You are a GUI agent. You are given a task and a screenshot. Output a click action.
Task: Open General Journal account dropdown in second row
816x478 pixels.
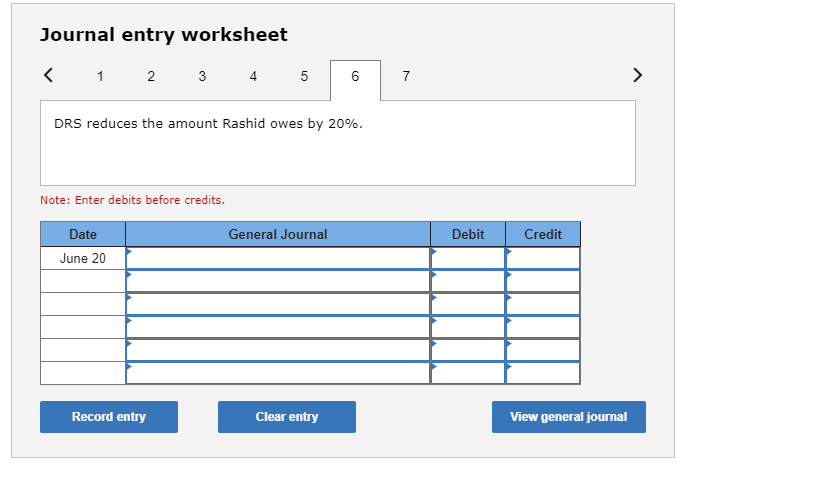[278, 281]
